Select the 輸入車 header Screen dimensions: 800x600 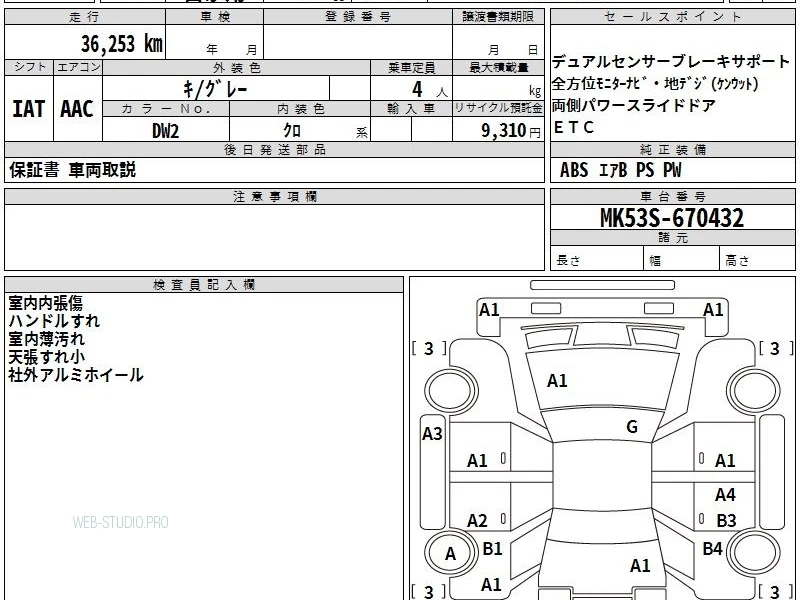(x=411, y=109)
